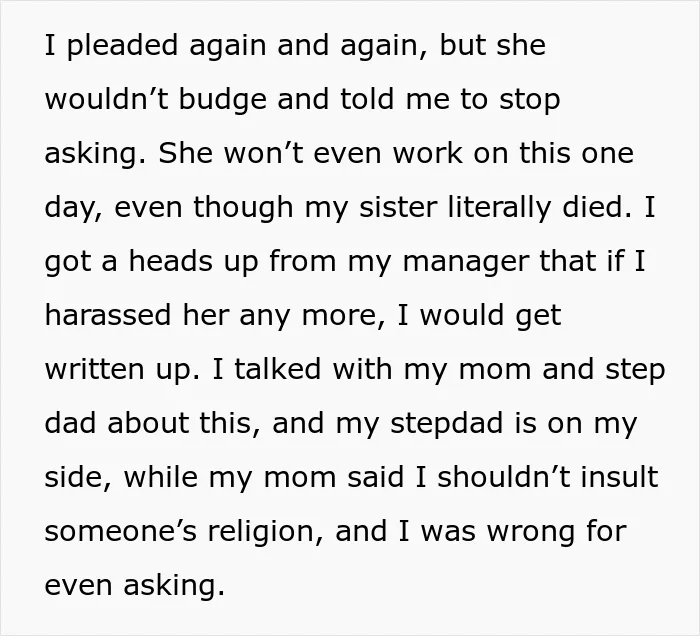The height and width of the screenshot is (636, 700).
Task: Click the phrase "even though"
Action: tap(203, 208)
